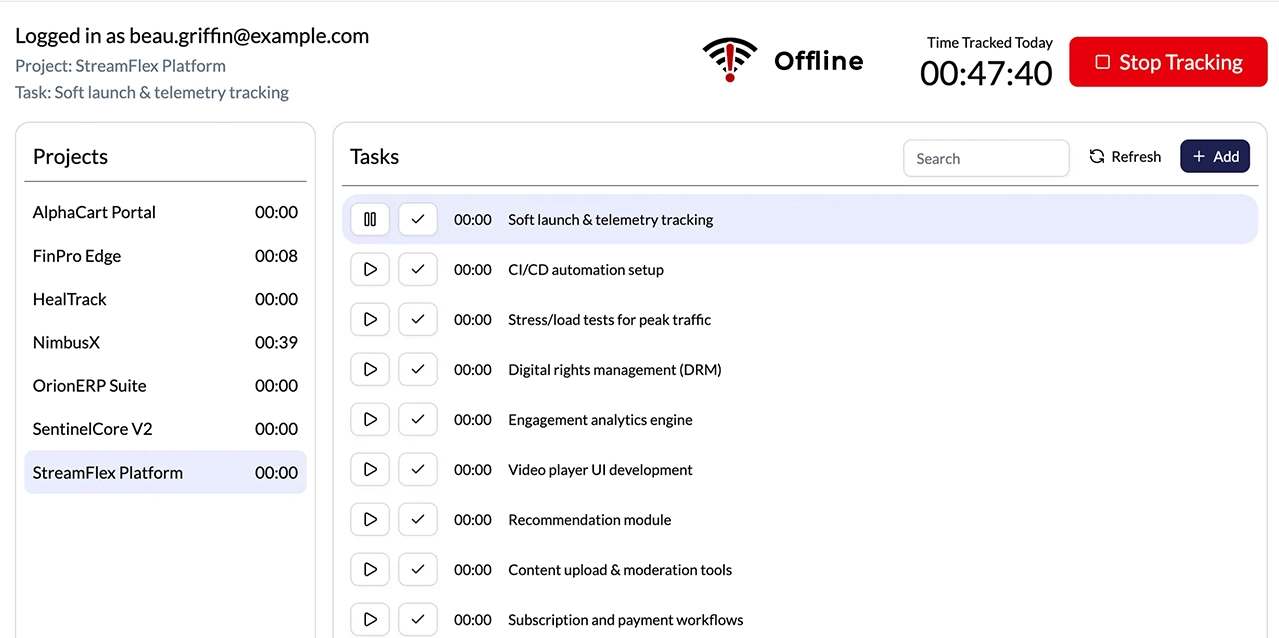Start timer for Engagement analytics engine

pyautogui.click(x=369, y=419)
